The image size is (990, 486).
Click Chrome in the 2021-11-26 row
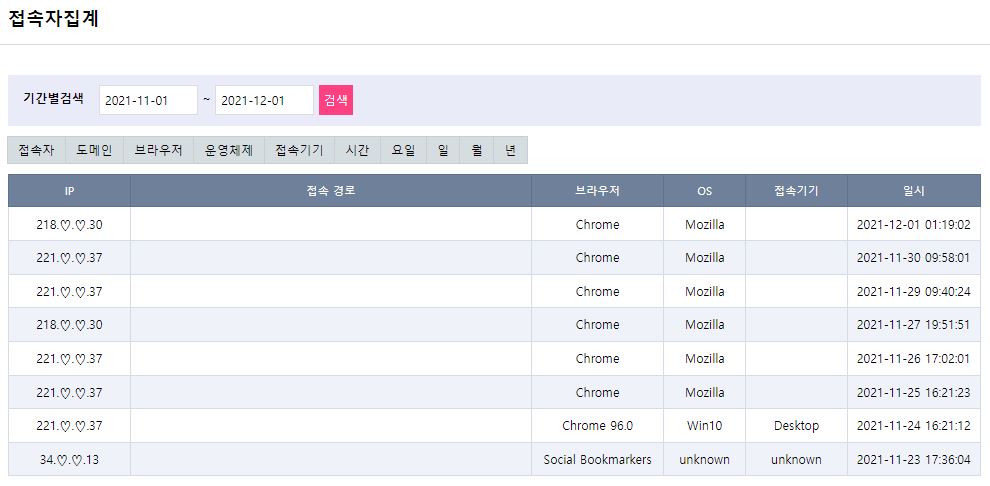click(x=597, y=359)
